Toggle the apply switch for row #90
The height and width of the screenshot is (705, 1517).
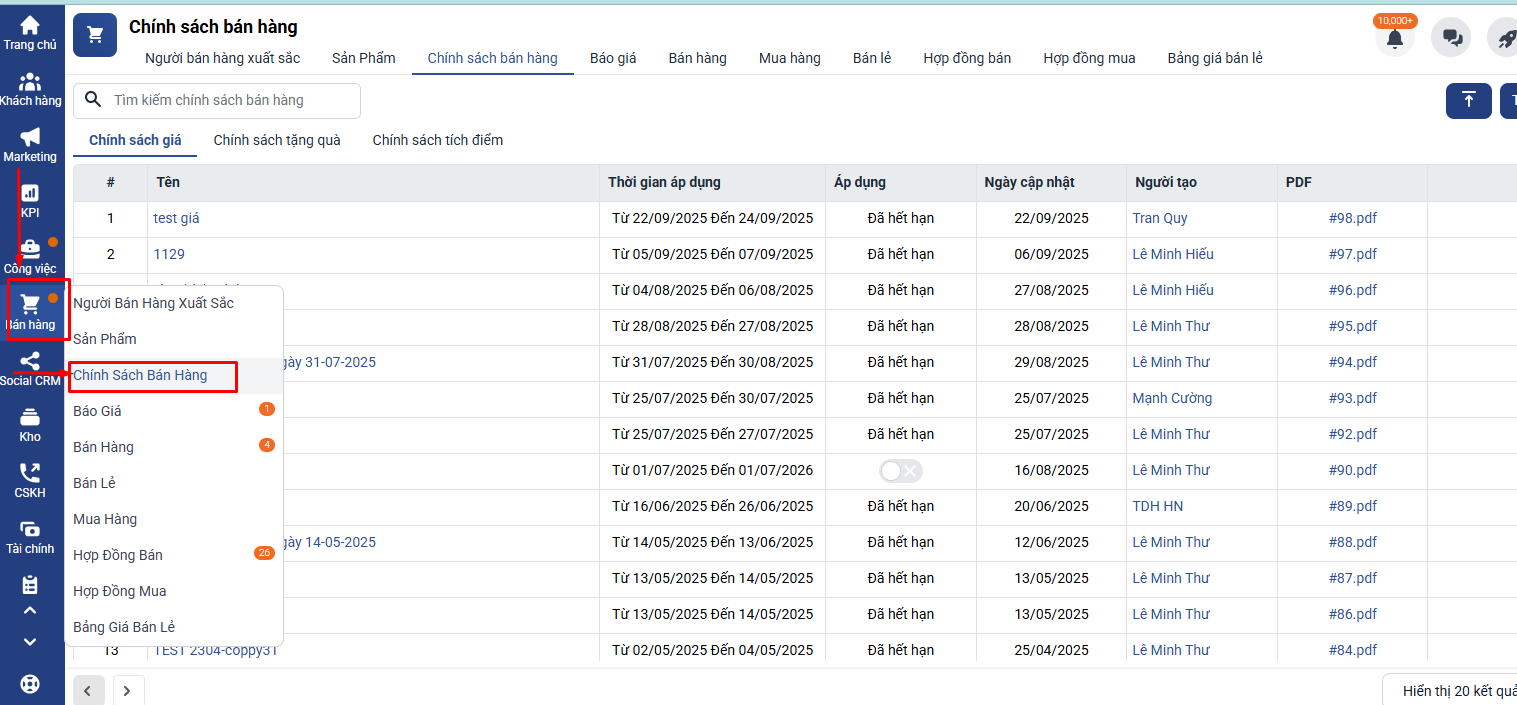coord(900,470)
